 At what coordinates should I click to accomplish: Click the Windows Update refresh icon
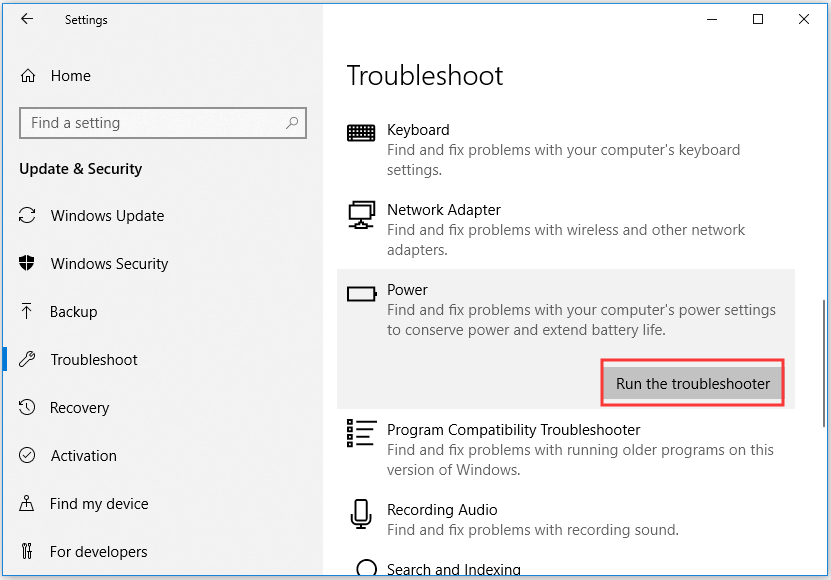click(27, 215)
